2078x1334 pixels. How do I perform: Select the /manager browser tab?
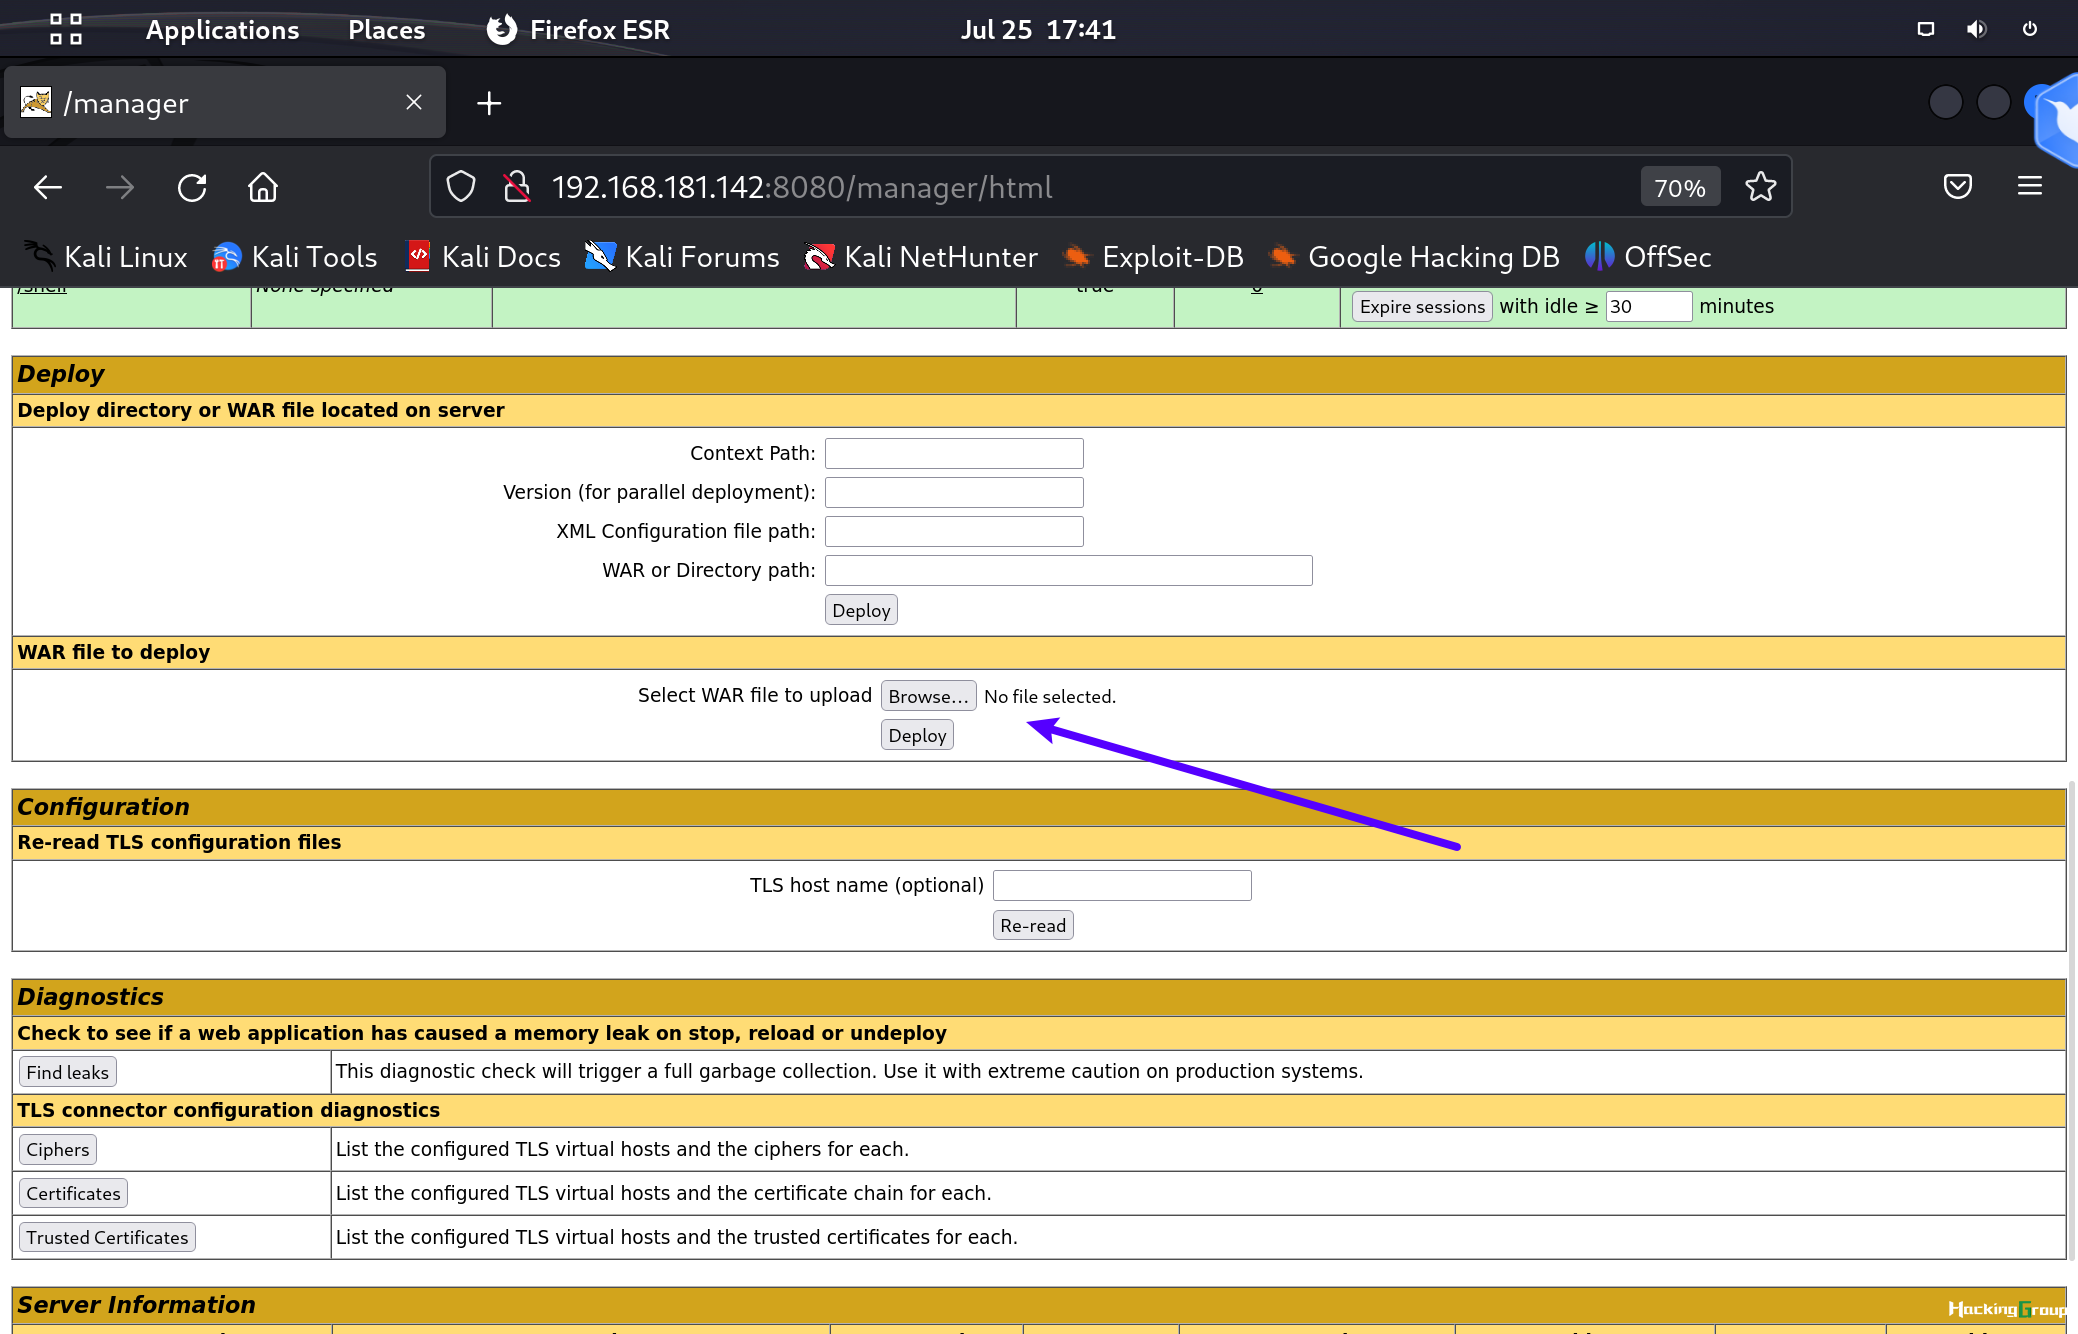(x=224, y=102)
